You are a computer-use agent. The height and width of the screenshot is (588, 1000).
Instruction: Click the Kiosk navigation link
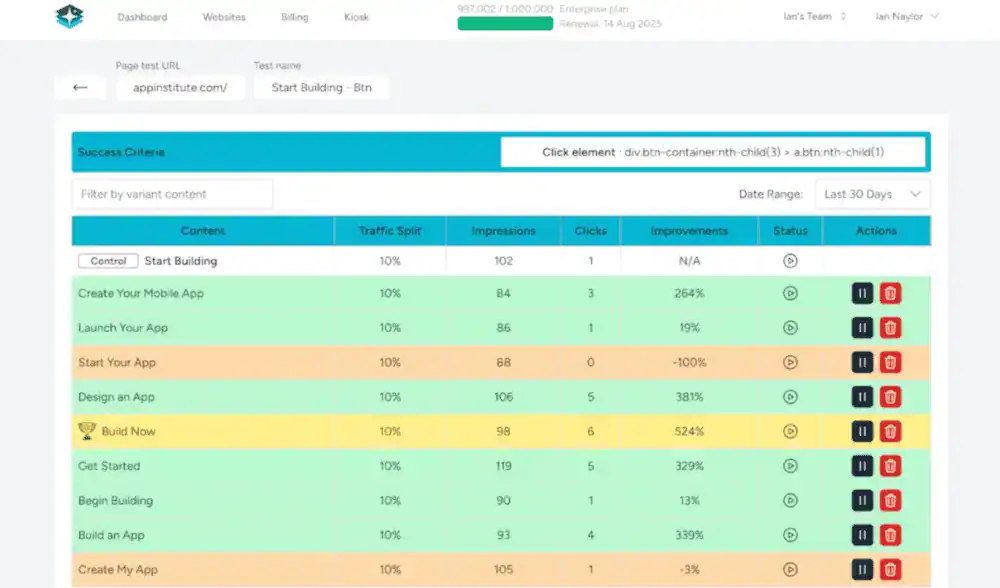coord(356,17)
